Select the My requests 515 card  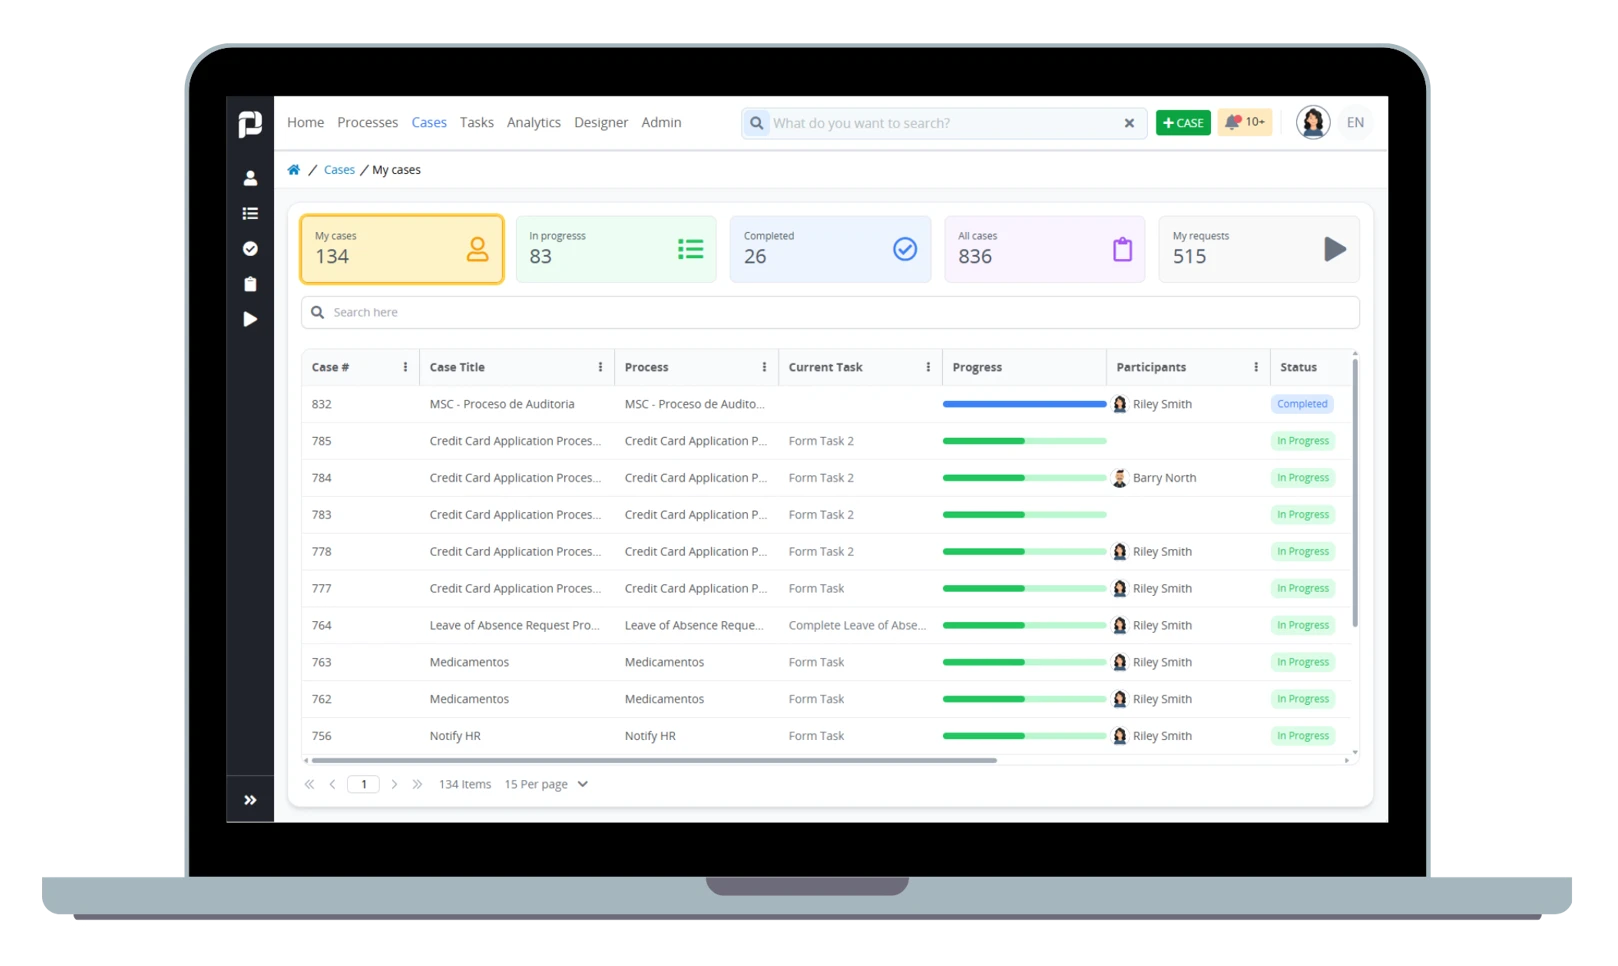1259,249
